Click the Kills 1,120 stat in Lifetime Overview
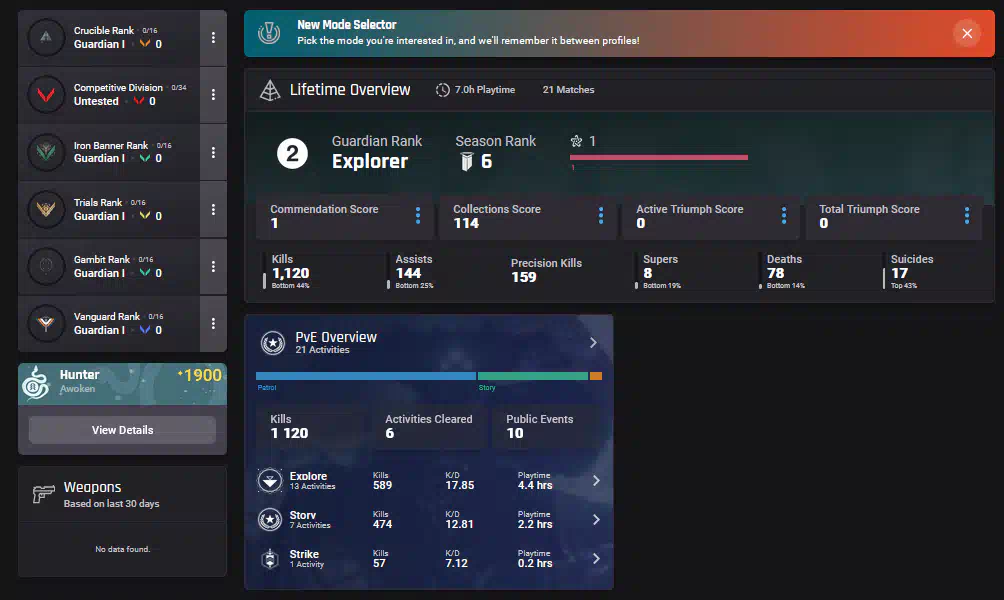 (x=291, y=272)
